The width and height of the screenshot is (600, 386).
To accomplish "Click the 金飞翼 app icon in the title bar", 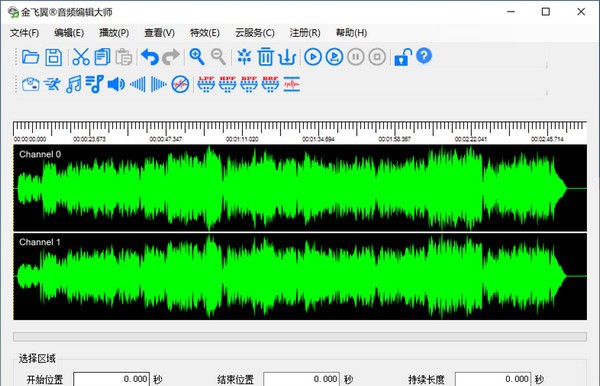I will point(13,12).
